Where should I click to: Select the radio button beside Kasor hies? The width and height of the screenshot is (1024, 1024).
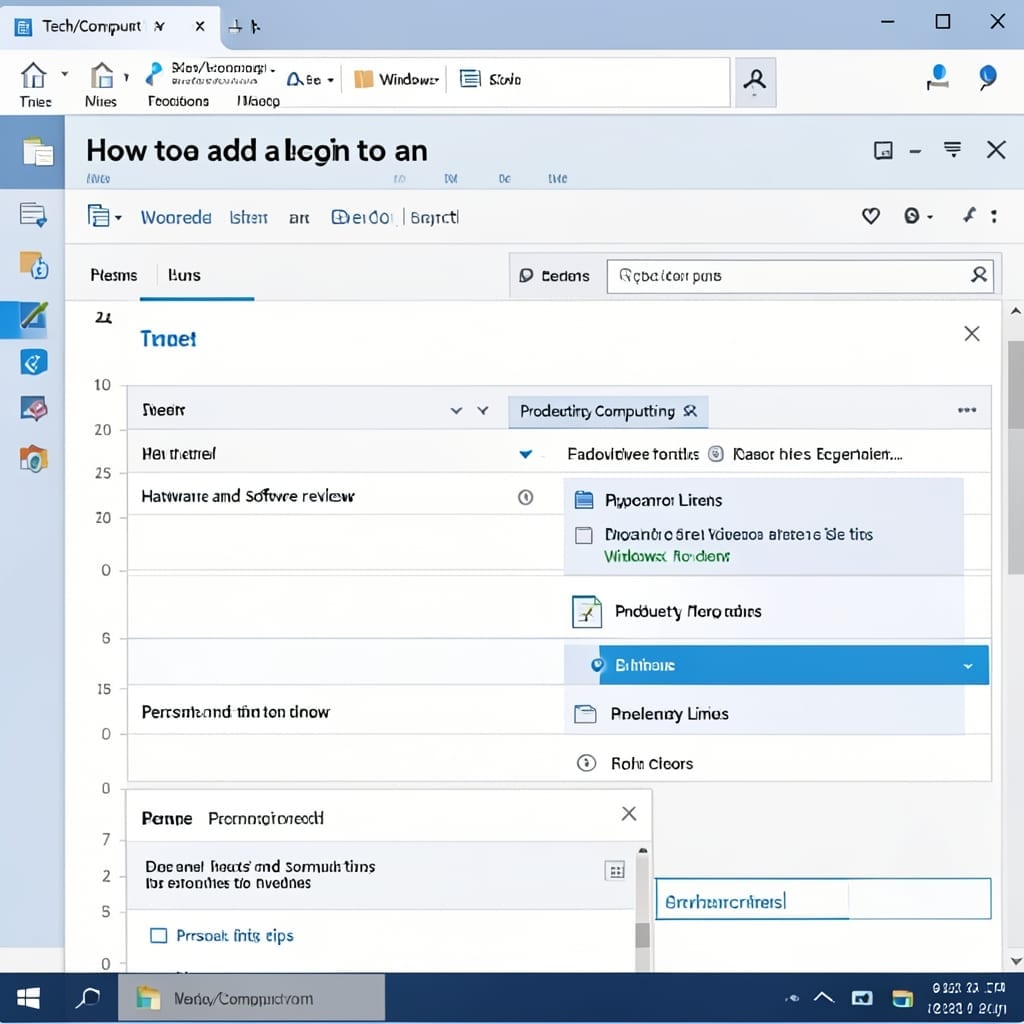pyautogui.click(x=716, y=454)
